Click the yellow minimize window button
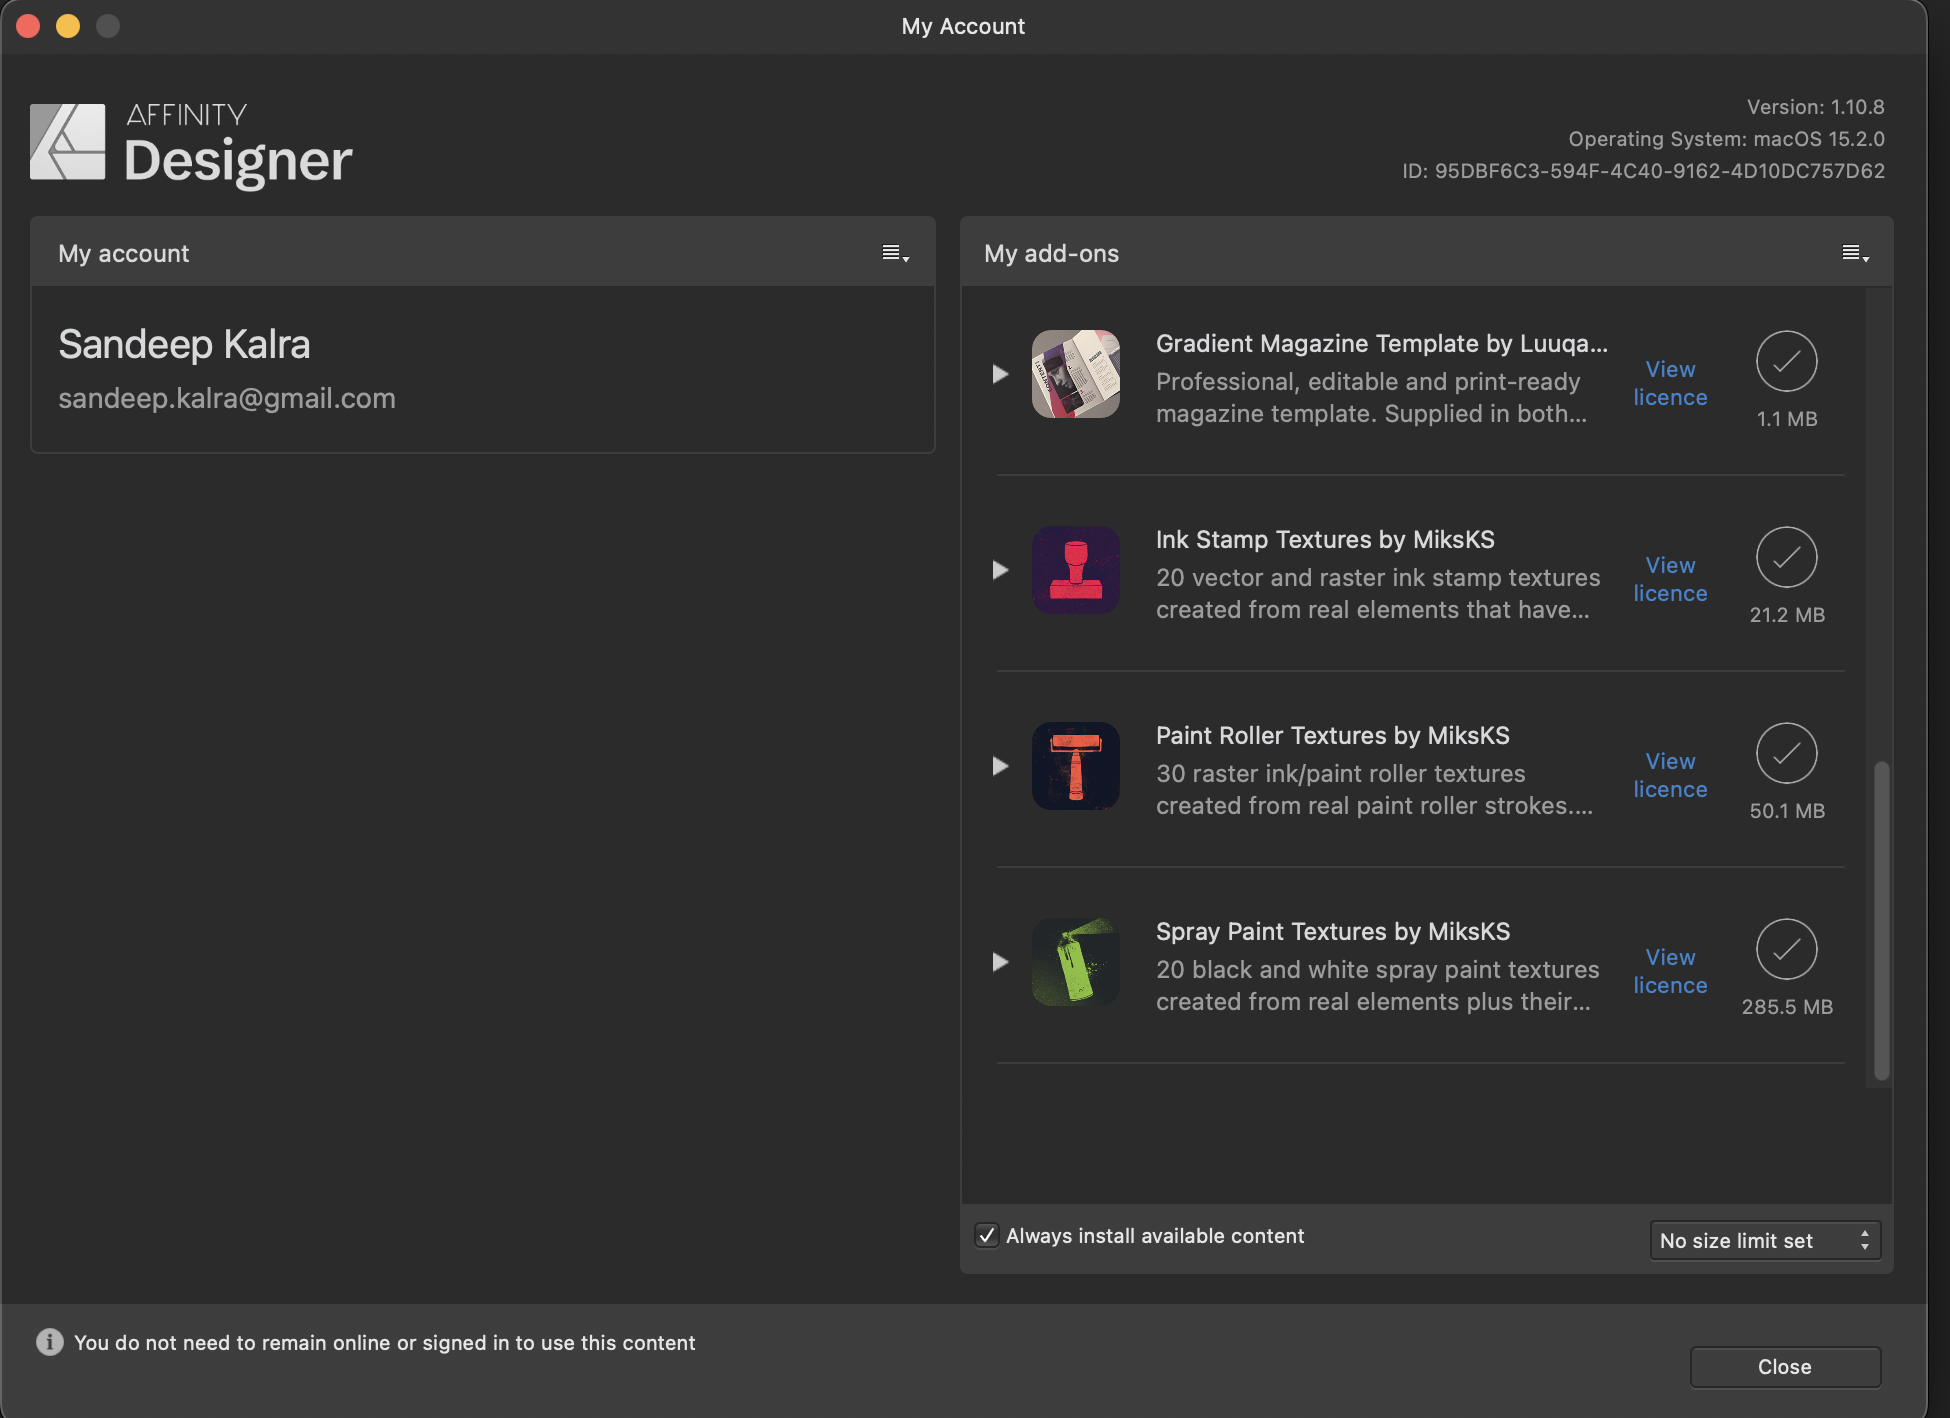The image size is (1950, 1418). tap(68, 26)
